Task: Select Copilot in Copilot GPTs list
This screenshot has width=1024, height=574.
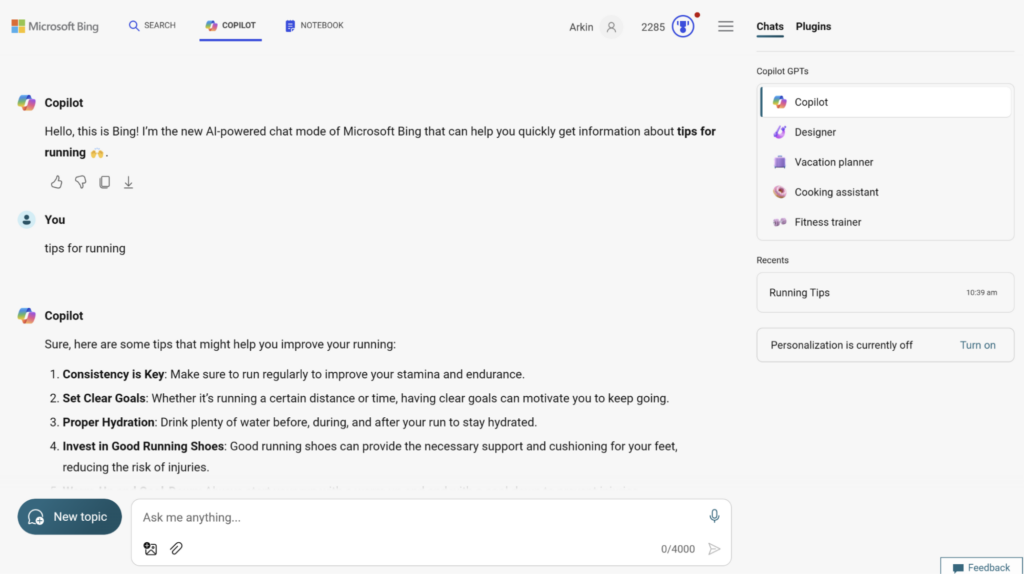Action: [886, 102]
